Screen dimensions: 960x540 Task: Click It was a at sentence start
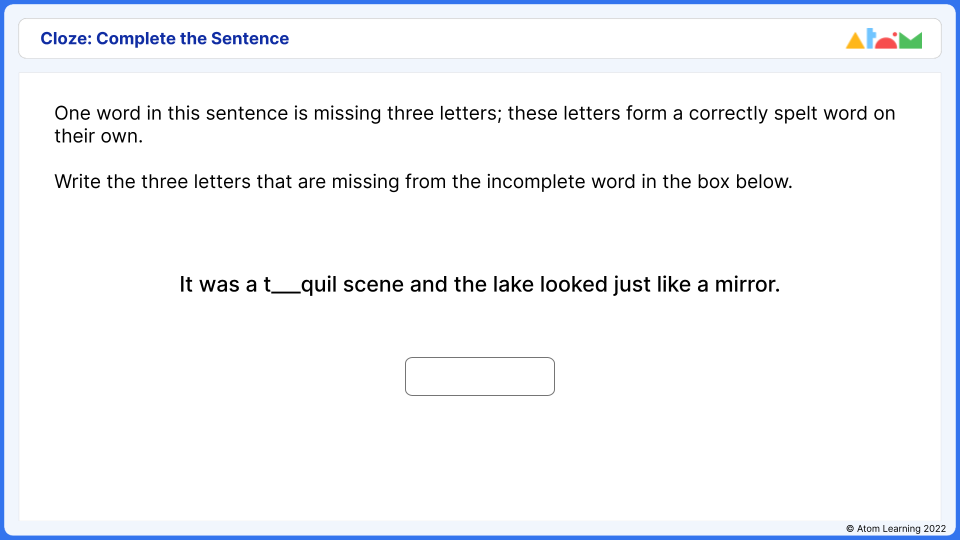(x=219, y=285)
